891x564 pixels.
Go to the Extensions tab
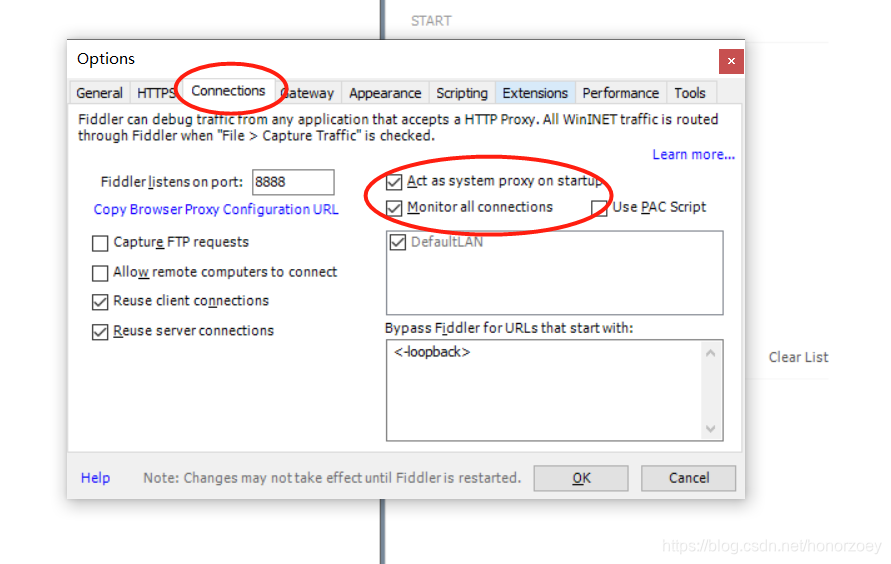pos(535,93)
